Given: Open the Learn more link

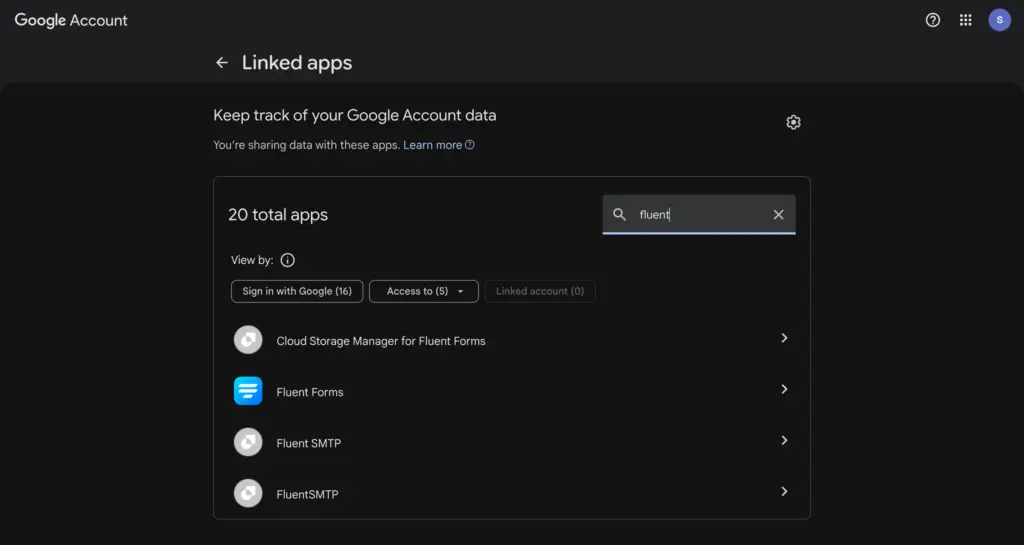Looking at the screenshot, I should 432,145.
